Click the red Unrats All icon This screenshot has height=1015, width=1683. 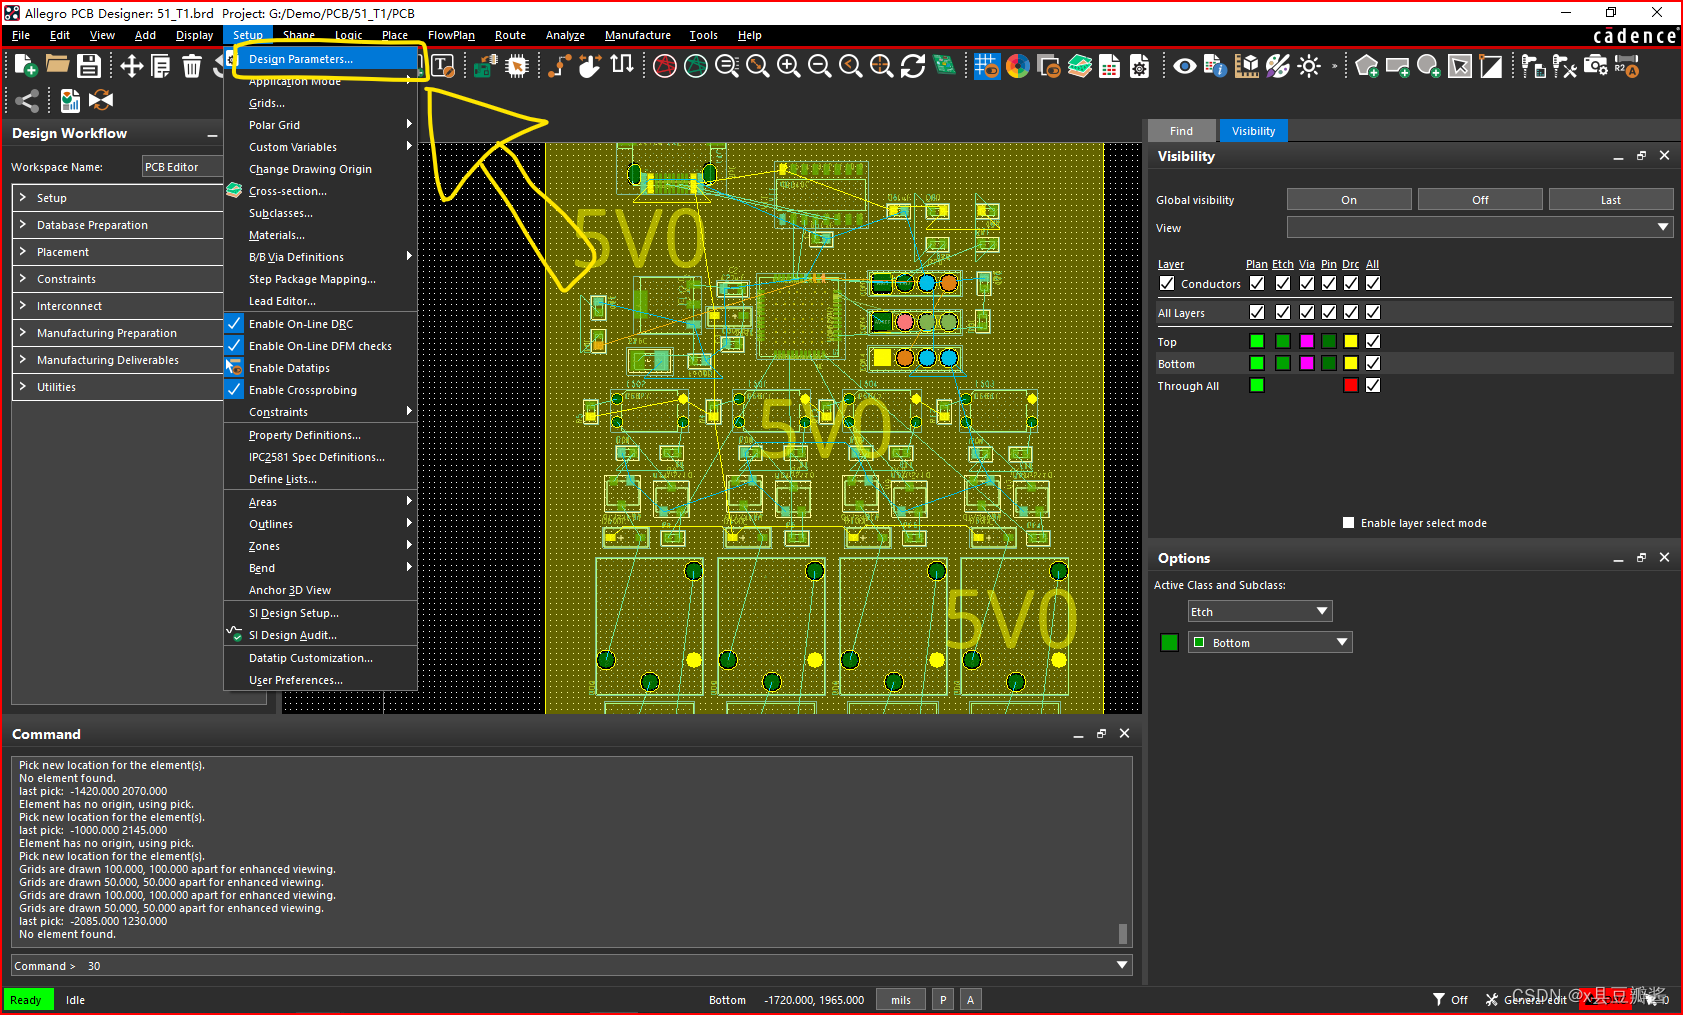click(665, 66)
